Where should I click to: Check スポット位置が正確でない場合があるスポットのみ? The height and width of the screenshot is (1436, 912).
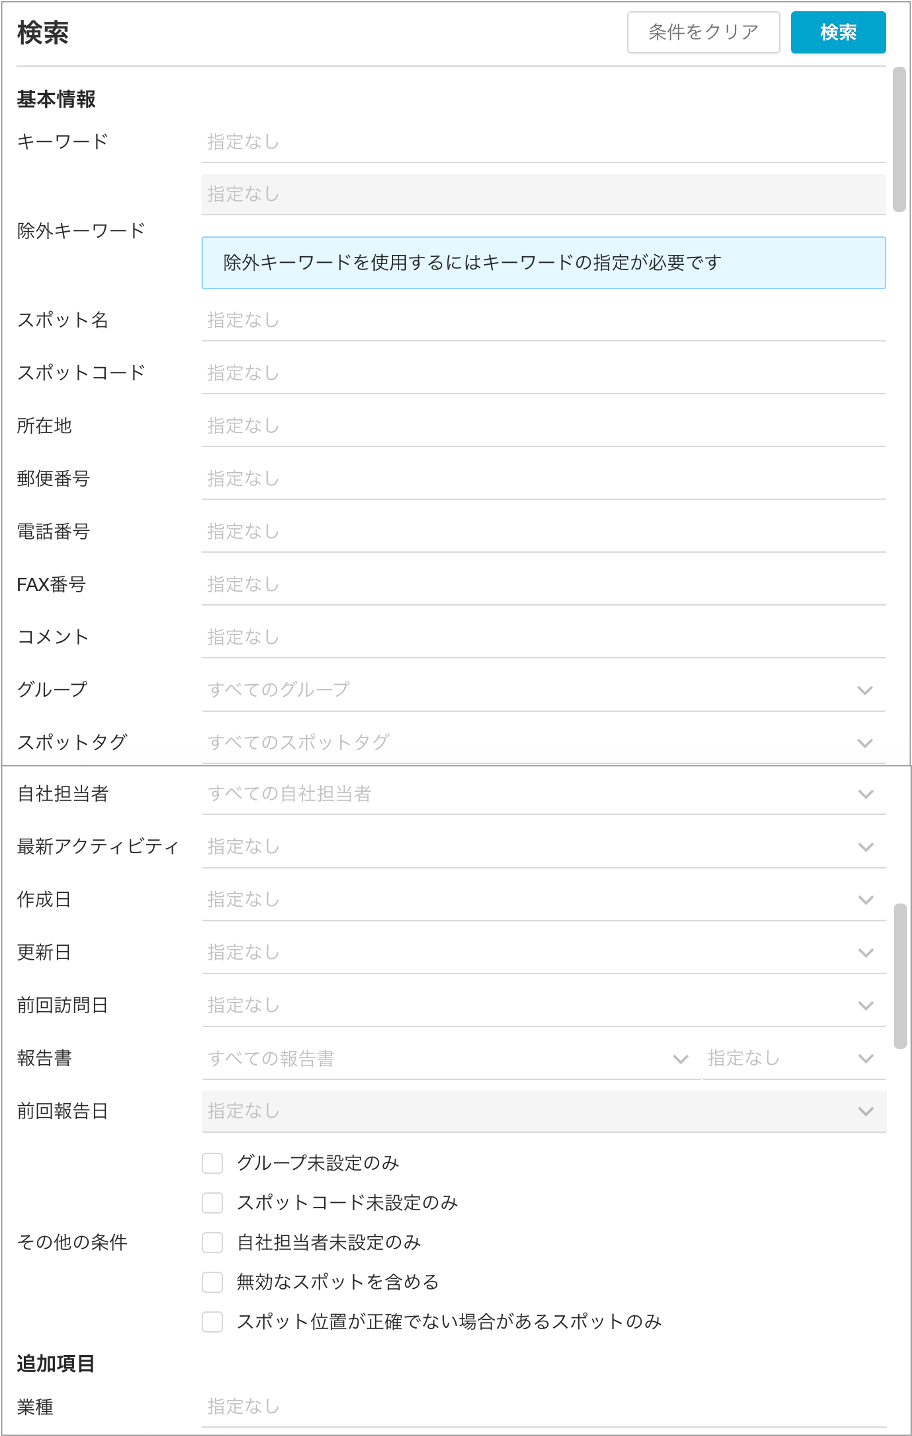click(212, 1322)
